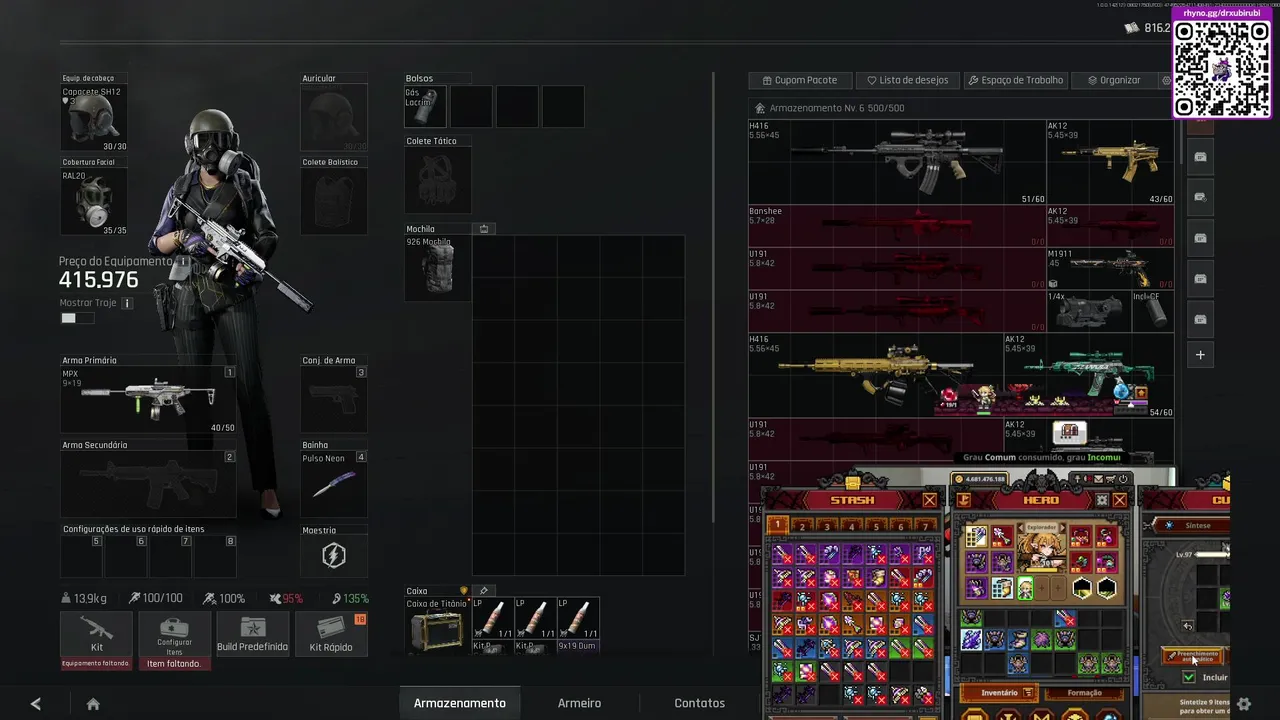Select the M1911 pistol in storage

click(1110, 269)
